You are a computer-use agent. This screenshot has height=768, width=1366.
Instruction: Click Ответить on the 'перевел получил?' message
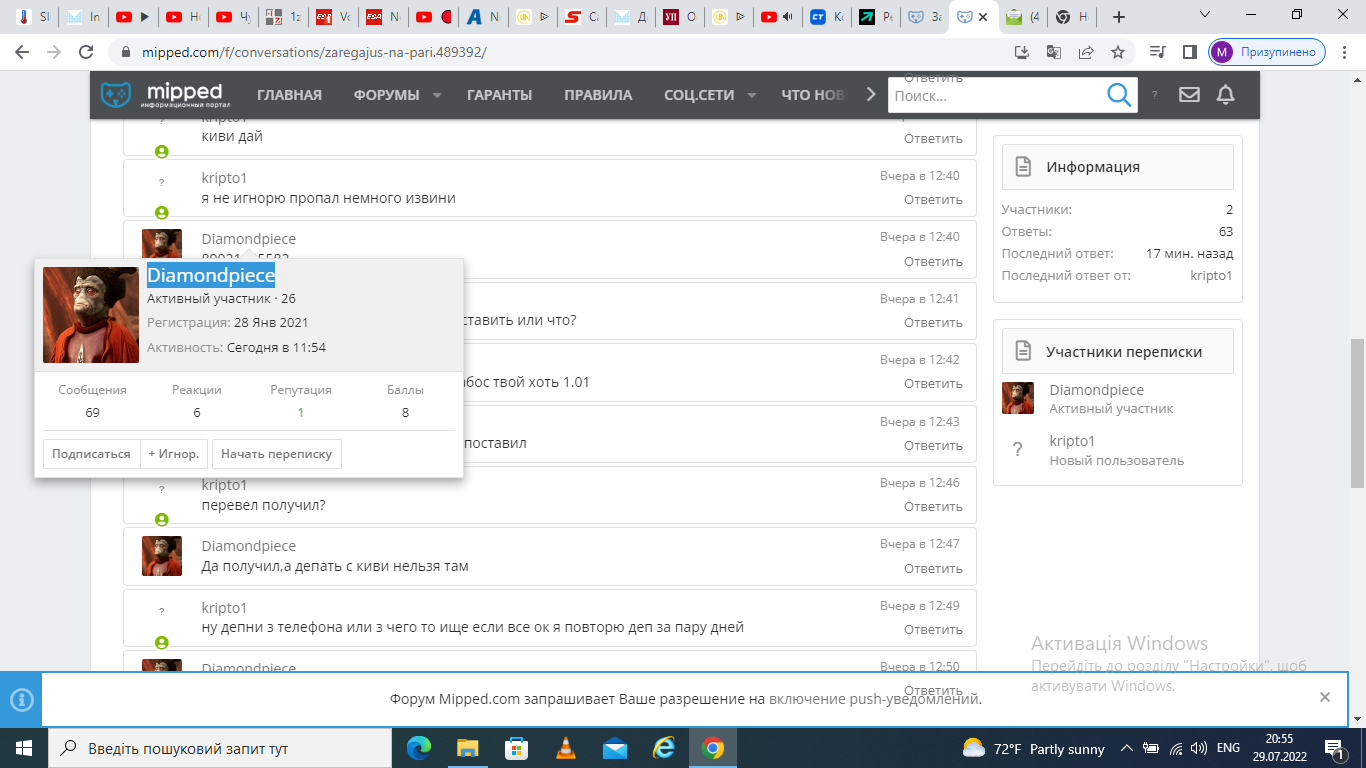pos(933,506)
